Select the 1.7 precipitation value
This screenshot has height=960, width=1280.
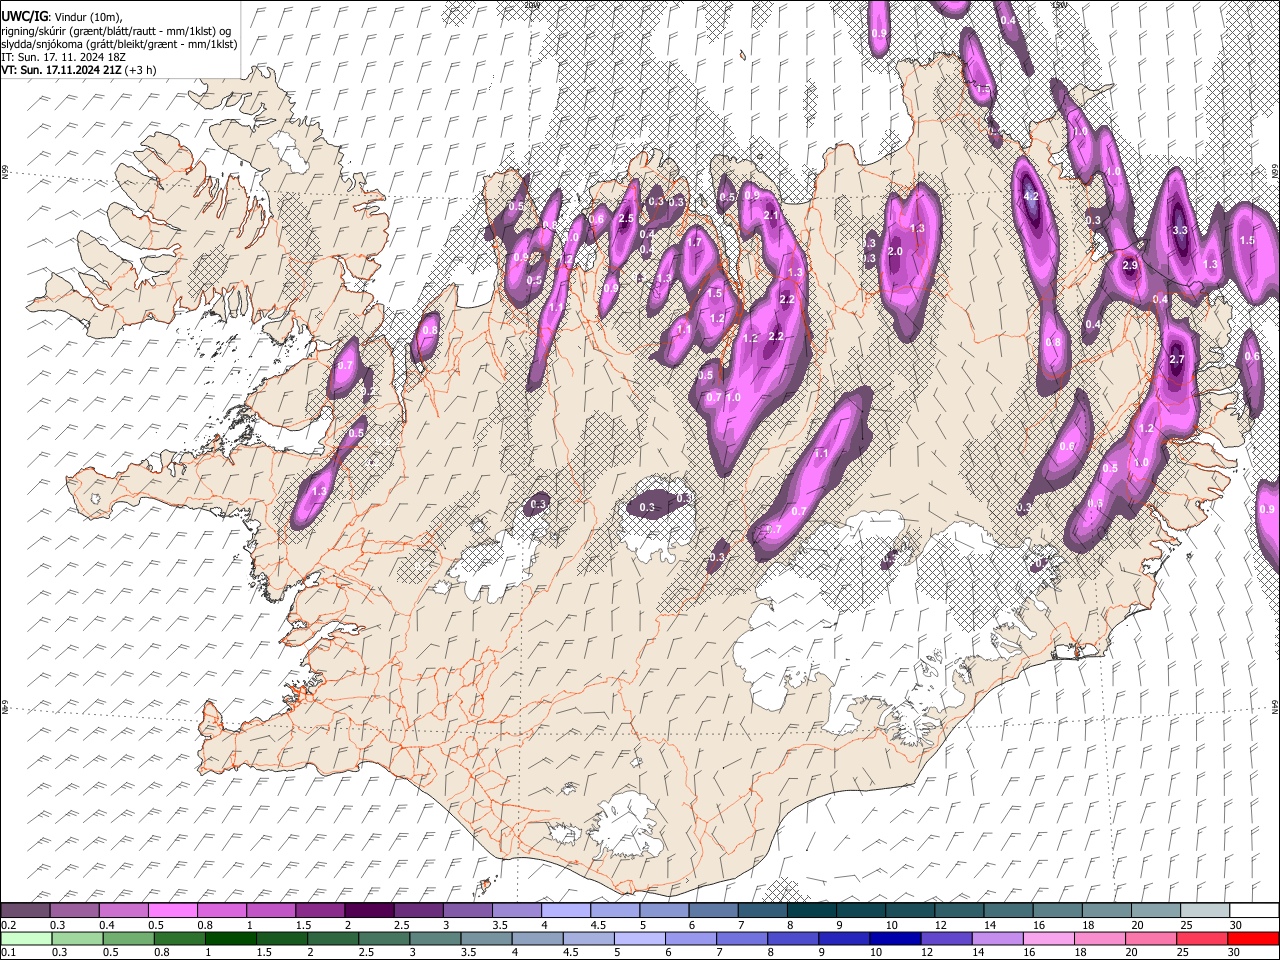(x=694, y=242)
